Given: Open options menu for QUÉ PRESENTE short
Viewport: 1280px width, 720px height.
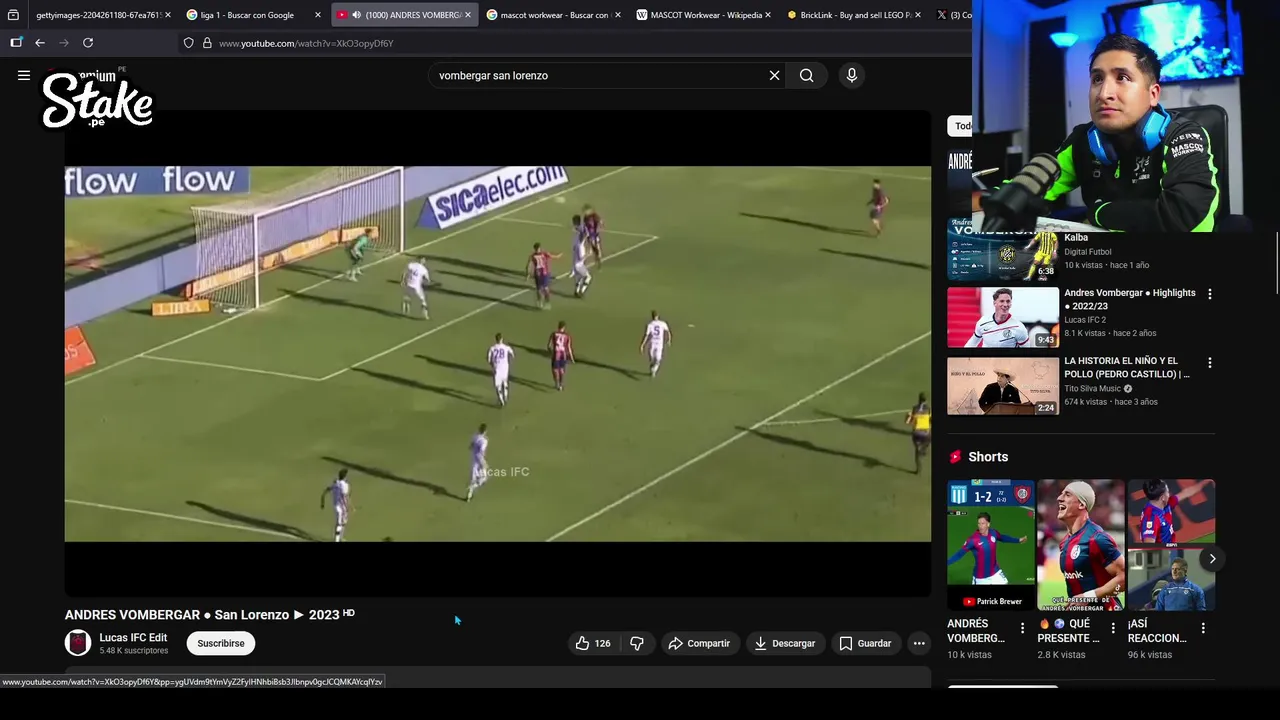Looking at the screenshot, I should point(1113,628).
